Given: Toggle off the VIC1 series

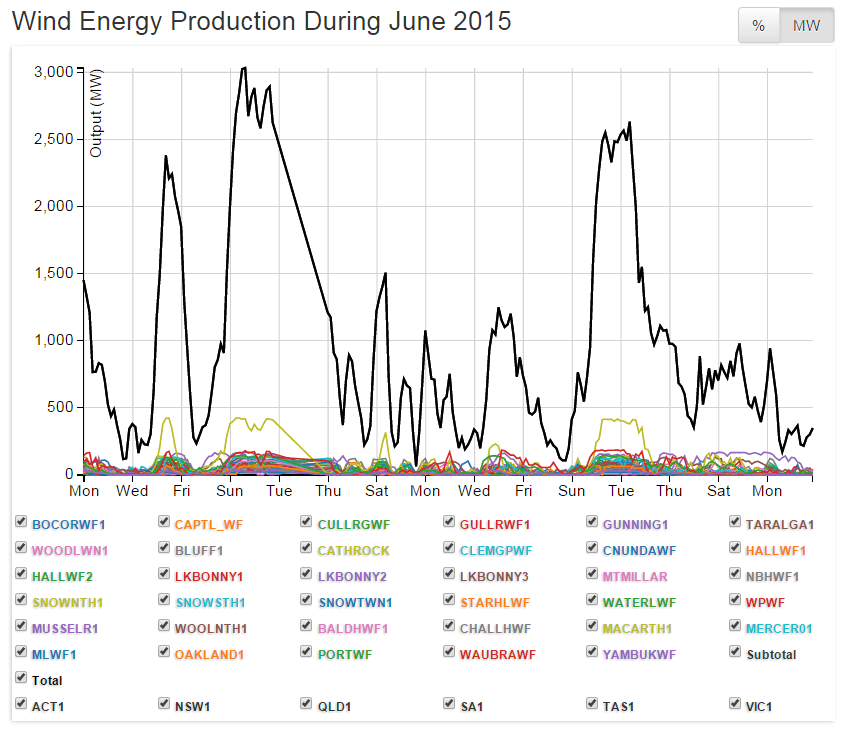Looking at the screenshot, I should [735, 703].
